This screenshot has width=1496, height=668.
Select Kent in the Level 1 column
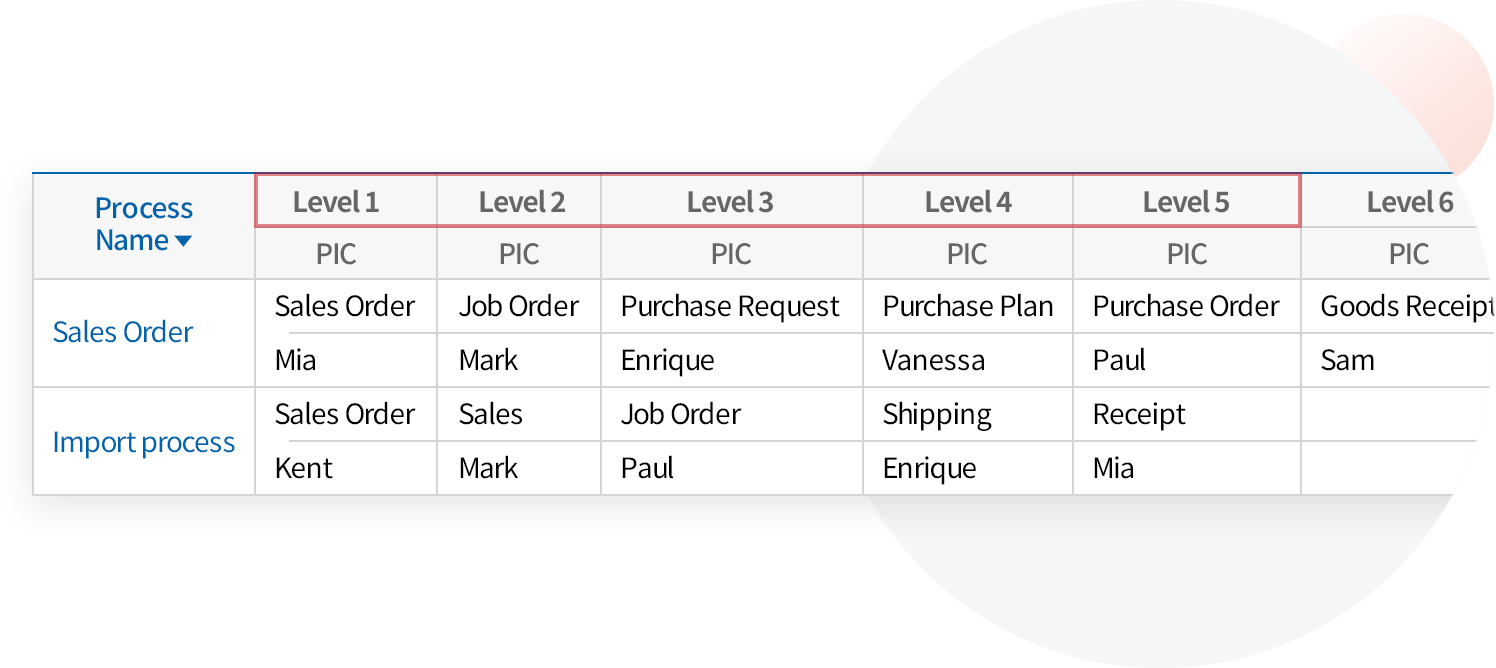coord(303,468)
